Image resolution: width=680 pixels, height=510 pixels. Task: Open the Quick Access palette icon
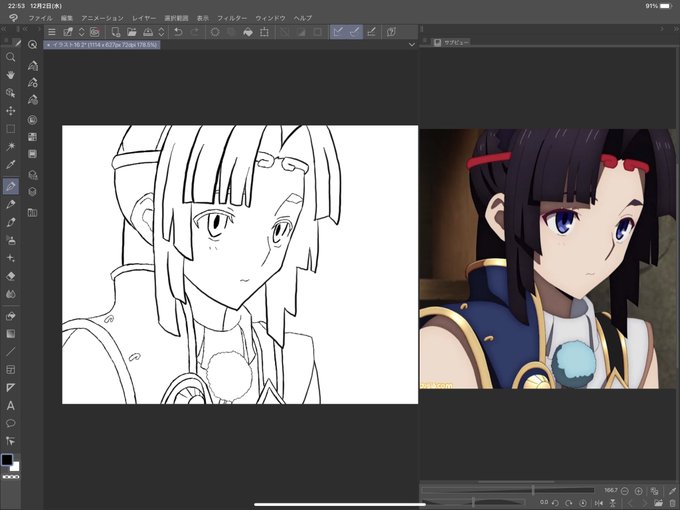(x=33, y=45)
